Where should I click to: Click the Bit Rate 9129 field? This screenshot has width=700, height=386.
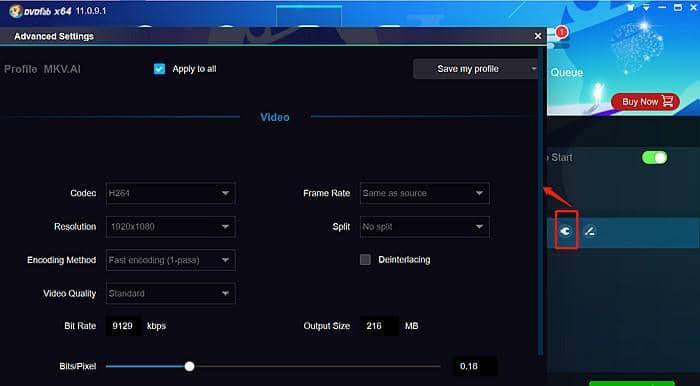coord(122,326)
